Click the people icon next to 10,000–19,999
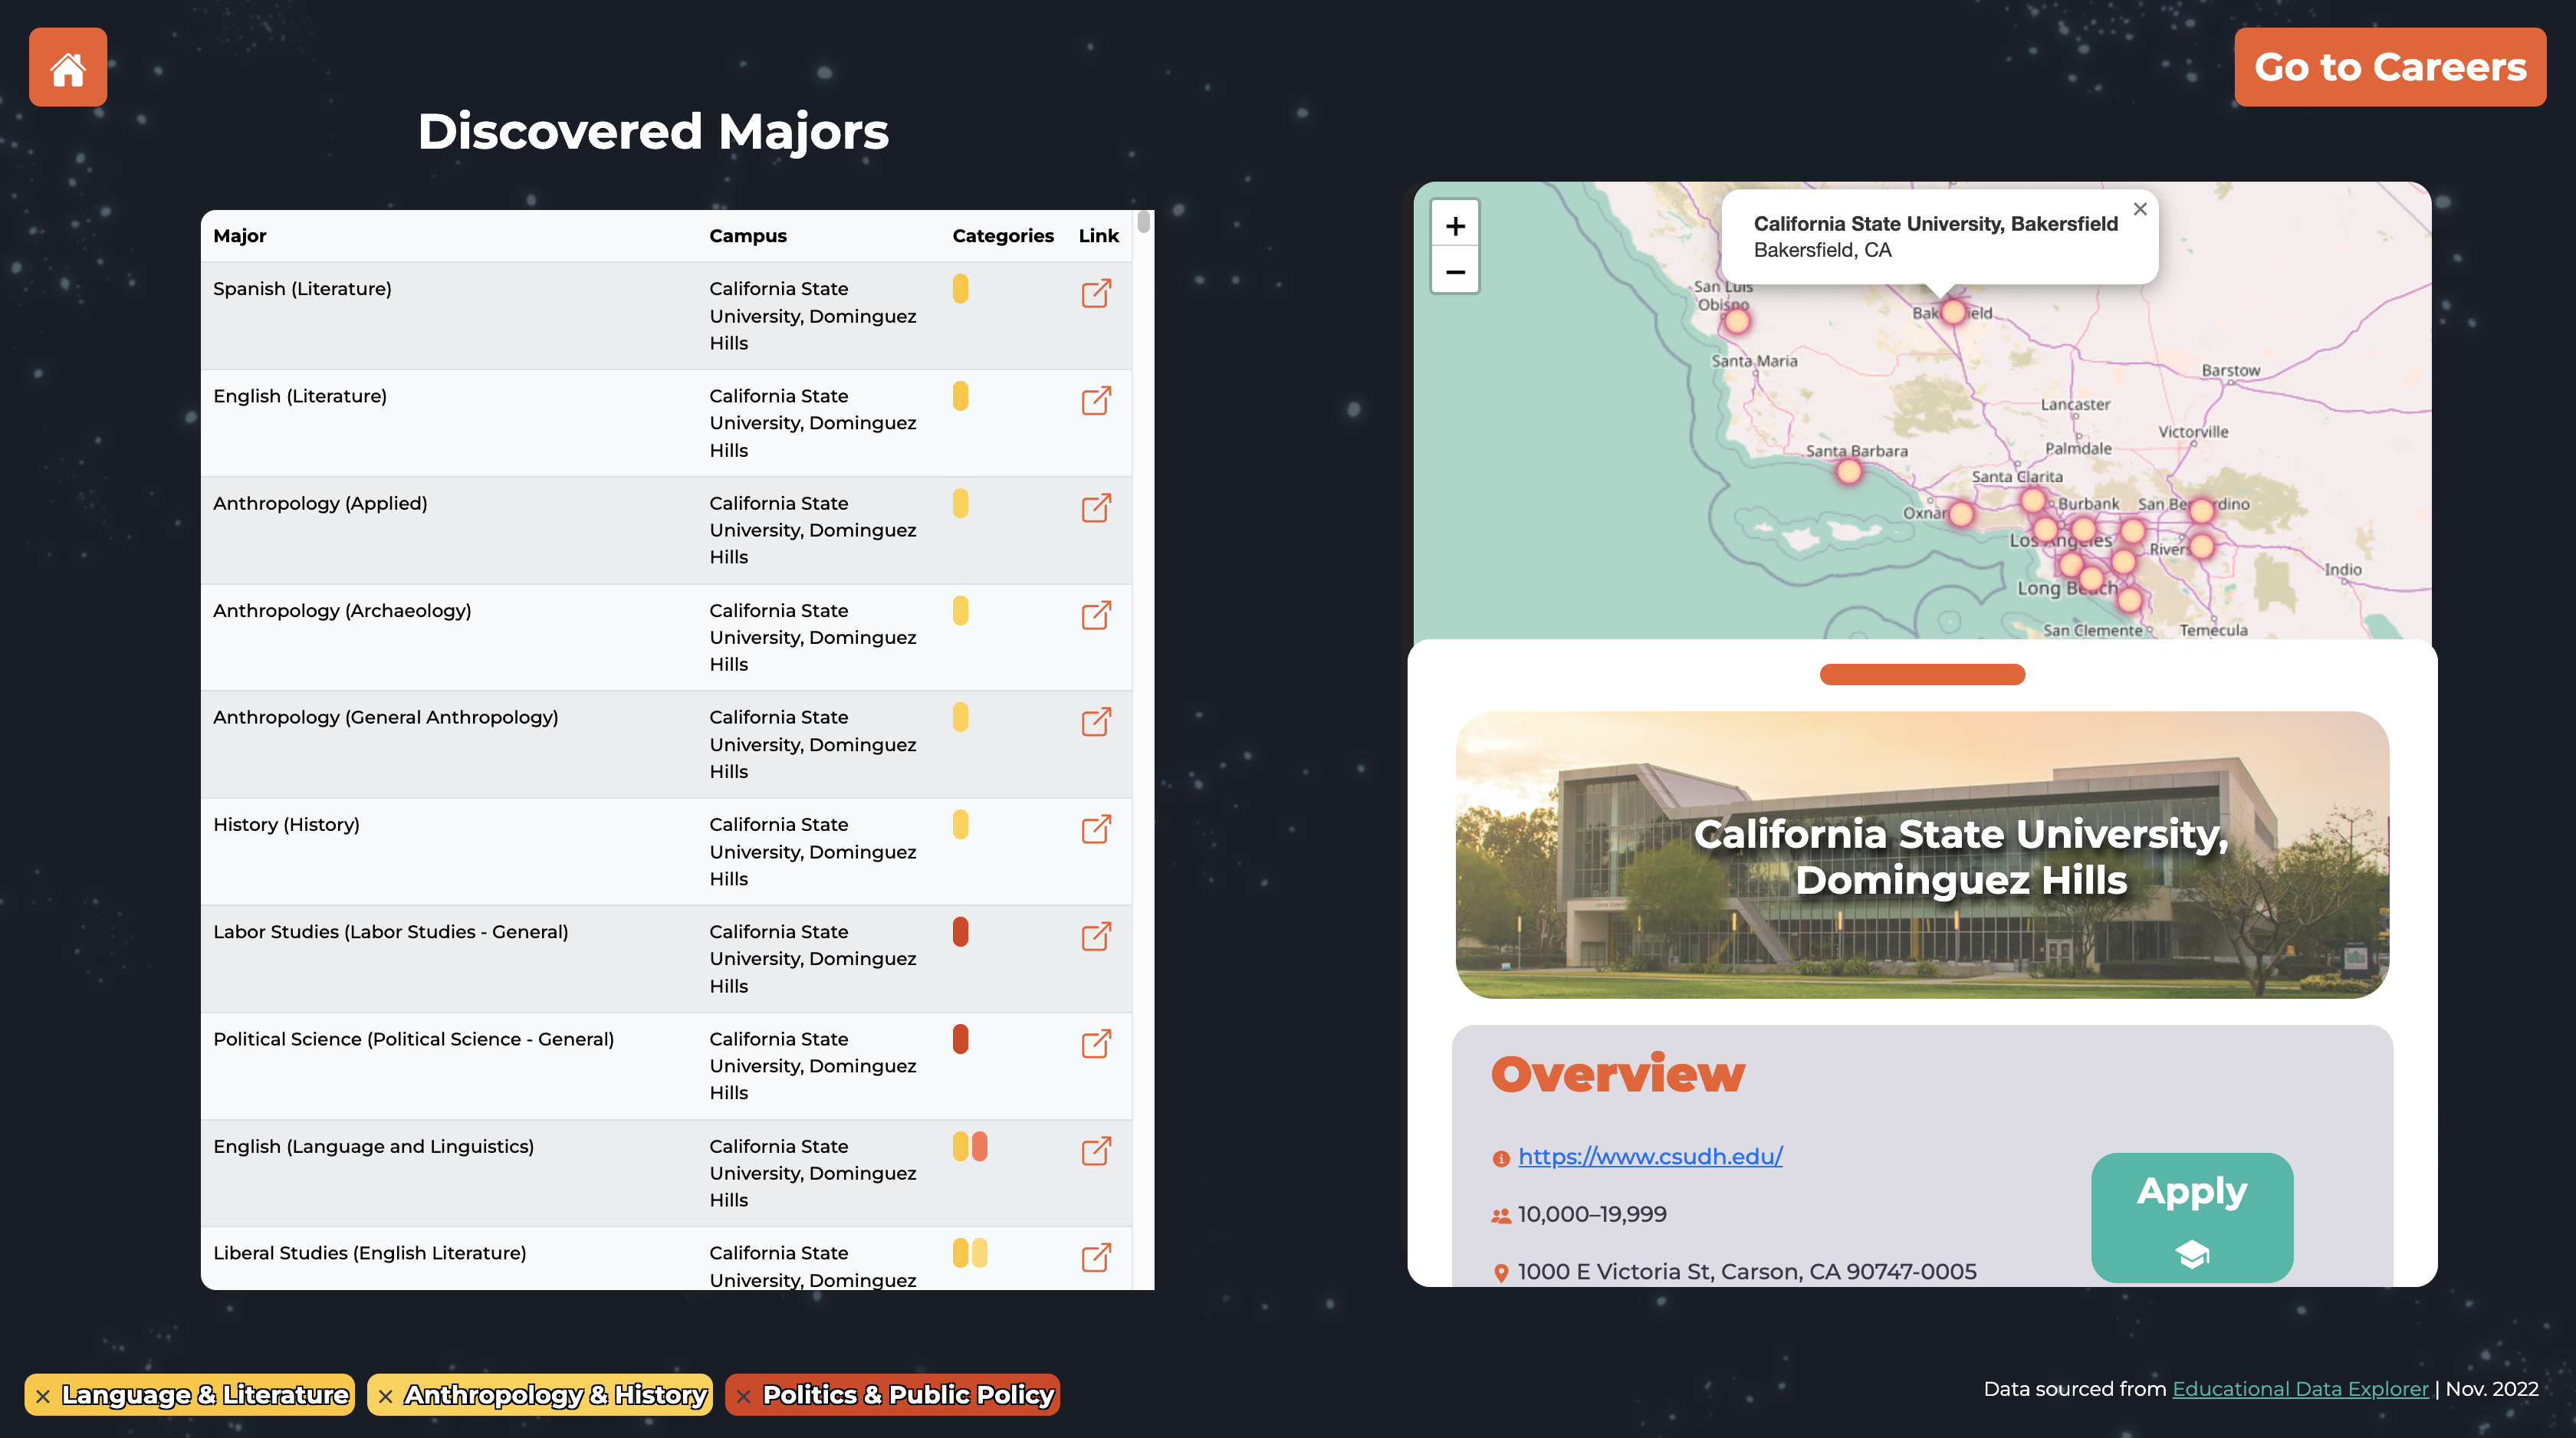This screenshot has height=1438, width=2576. [x=1500, y=1216]
